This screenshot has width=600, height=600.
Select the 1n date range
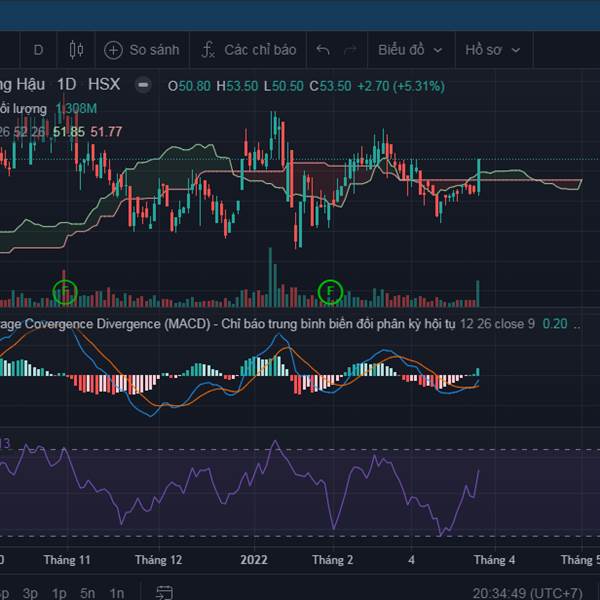[x=117, y=593]
